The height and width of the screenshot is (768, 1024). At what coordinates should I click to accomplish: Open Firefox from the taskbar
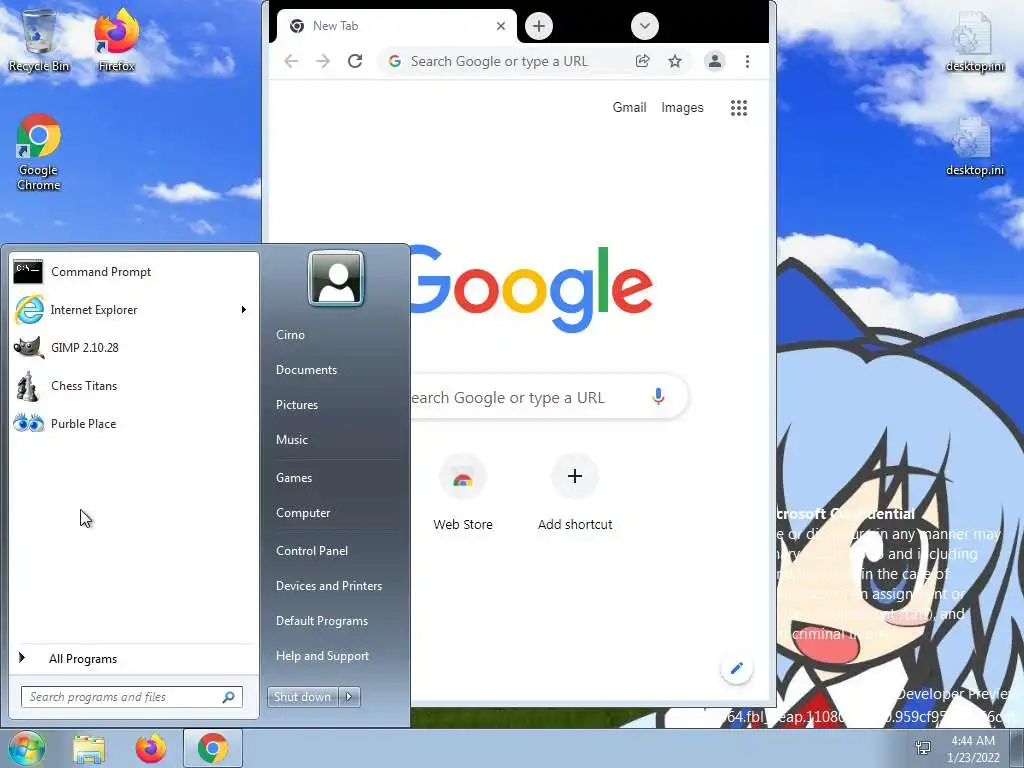click(151, 748)
